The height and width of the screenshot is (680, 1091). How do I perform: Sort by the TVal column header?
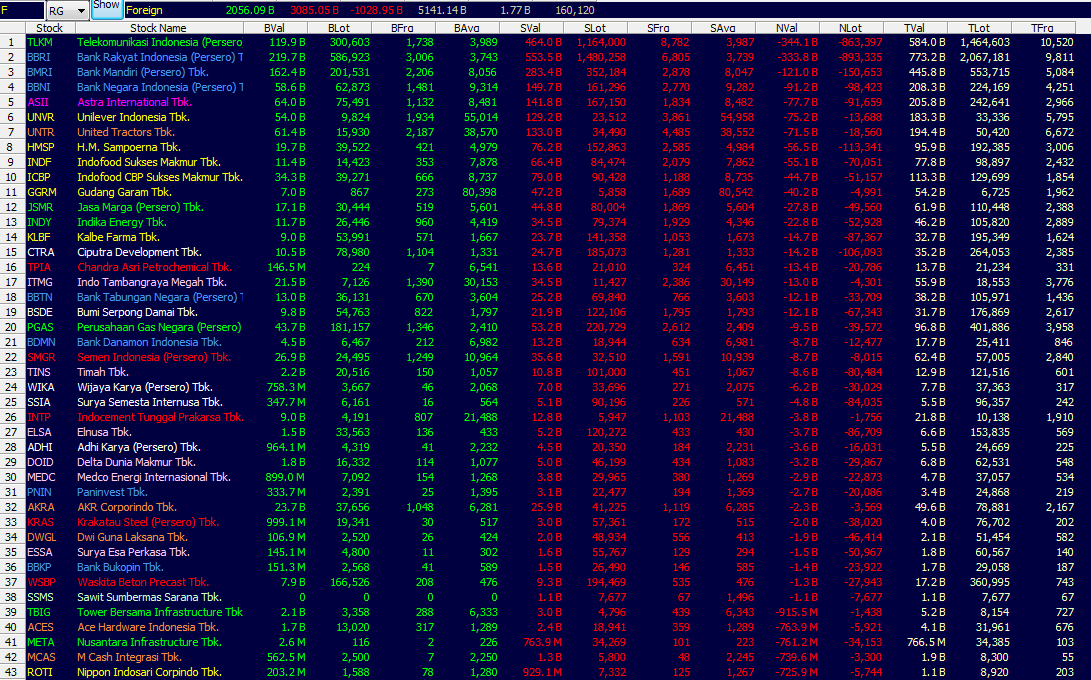pos(915,28)
